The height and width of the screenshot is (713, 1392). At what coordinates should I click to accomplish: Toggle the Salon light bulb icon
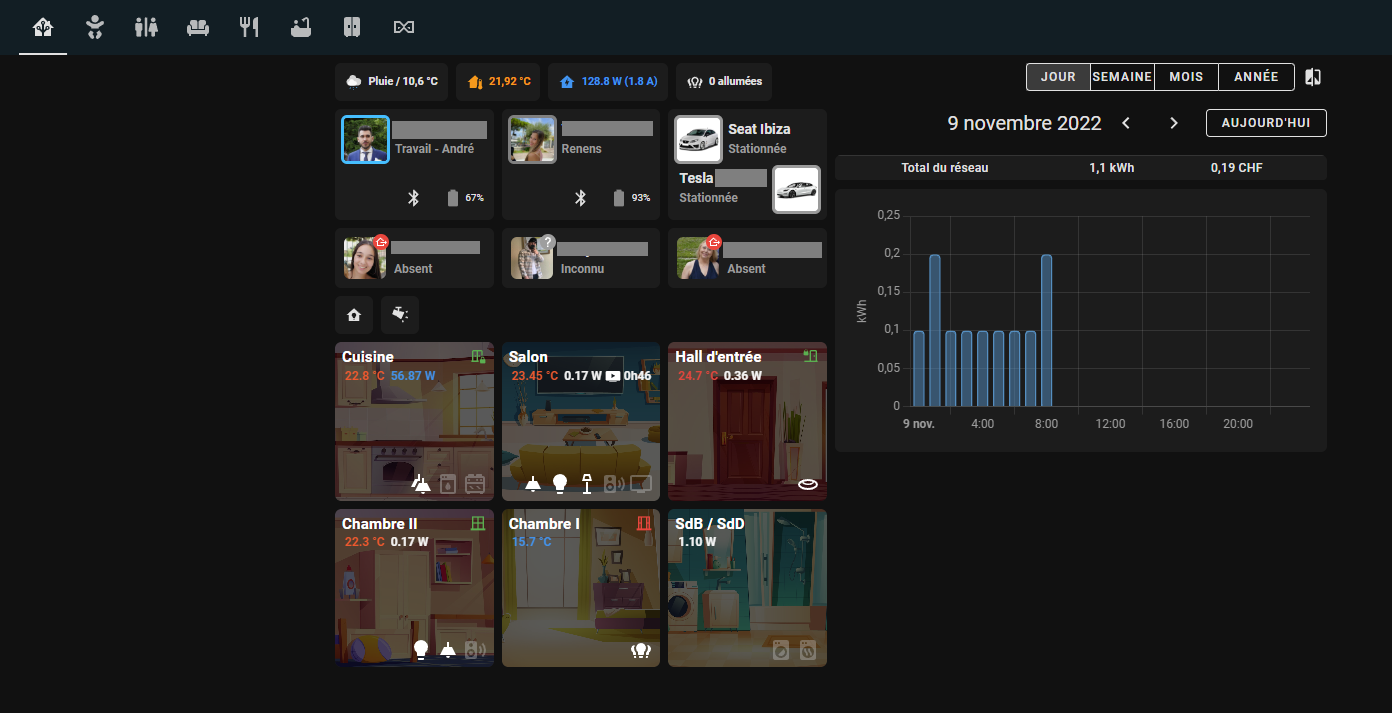pyautogui.click(x=560, y=484)
